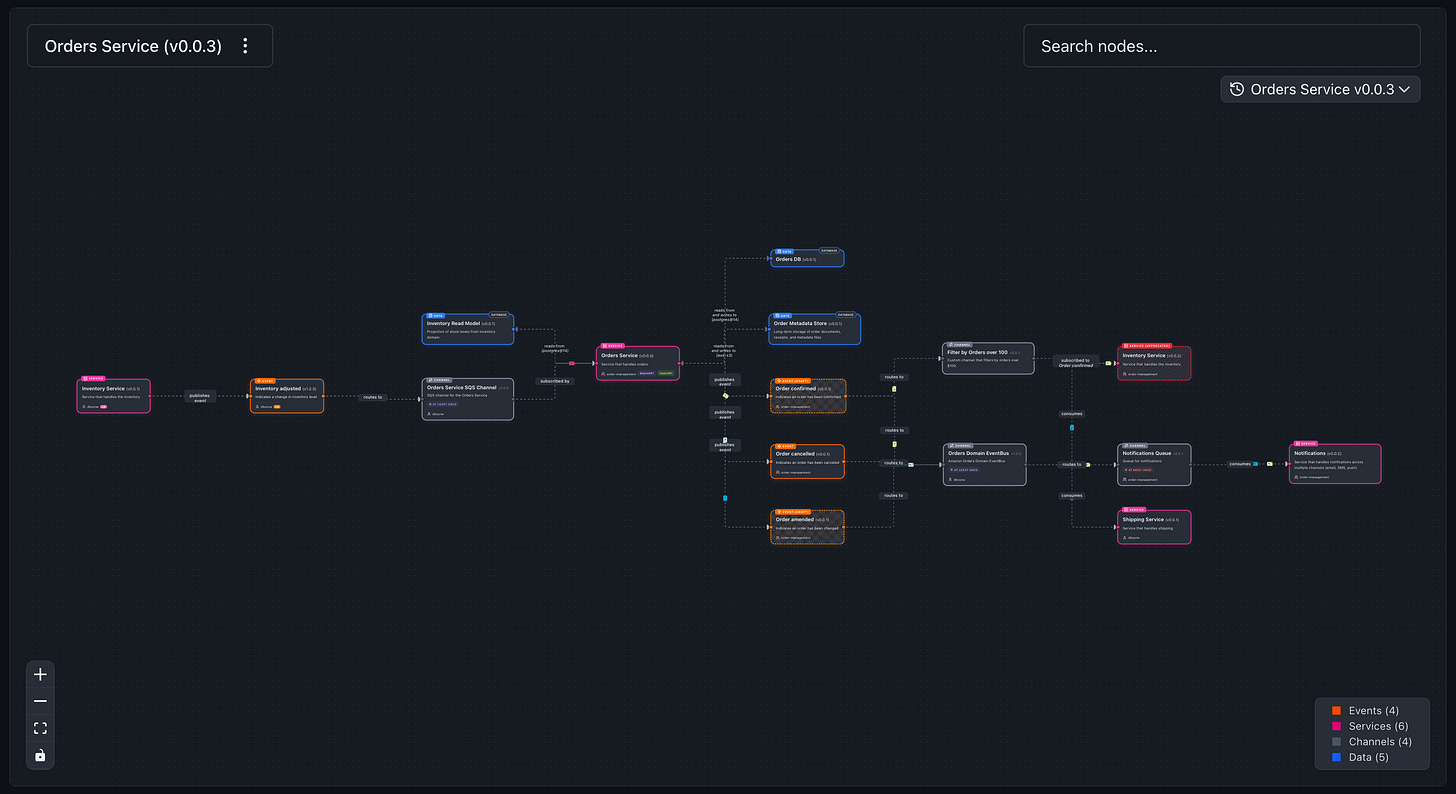The height and width of the screenshot is (794, 1456).
Task: Toggle the interactivity lock in the controls panel
Action: pyautogui.click(x=41, y=755)
